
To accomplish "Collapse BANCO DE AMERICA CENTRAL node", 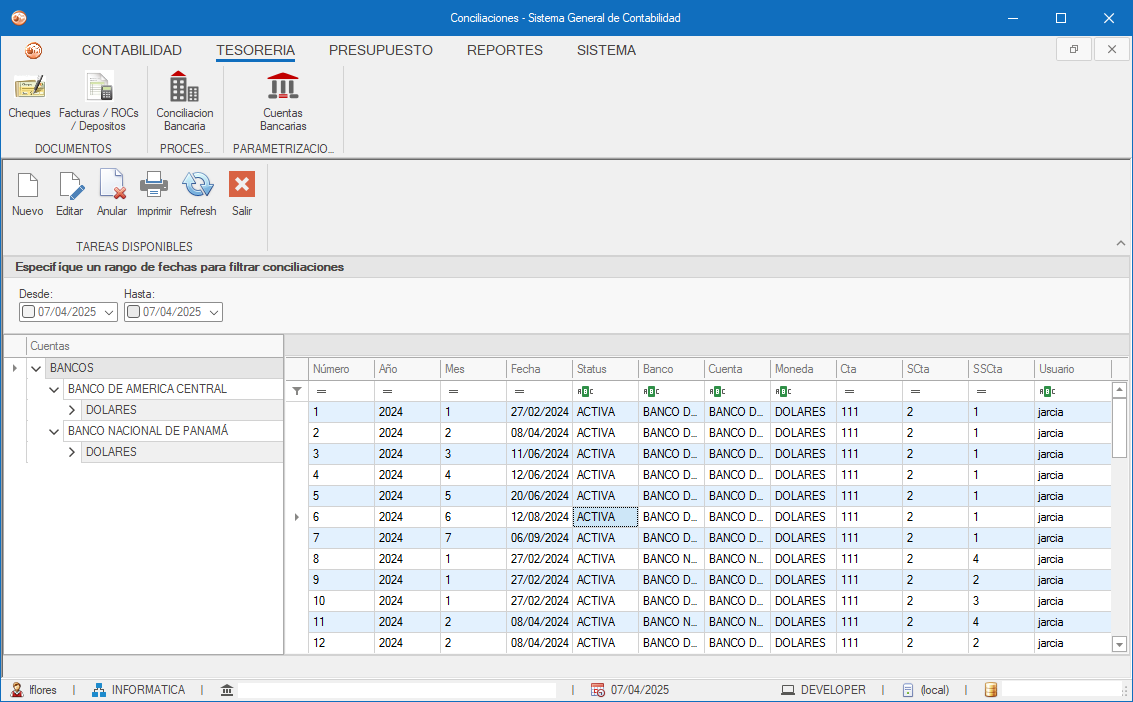I will pyautogui.click(x=53, y=389).
